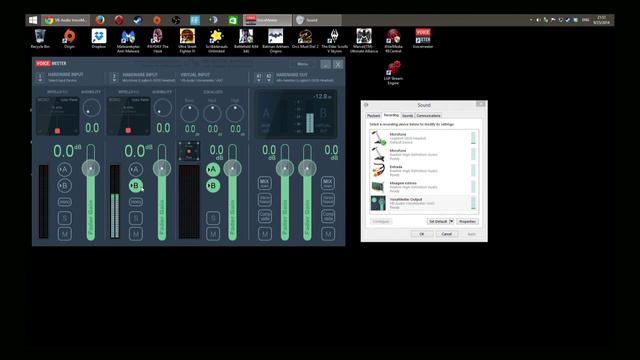Screen dimensions: 640x360
Task: Switch to Firefox on the taskbar
Action: (x=100, y=20)
